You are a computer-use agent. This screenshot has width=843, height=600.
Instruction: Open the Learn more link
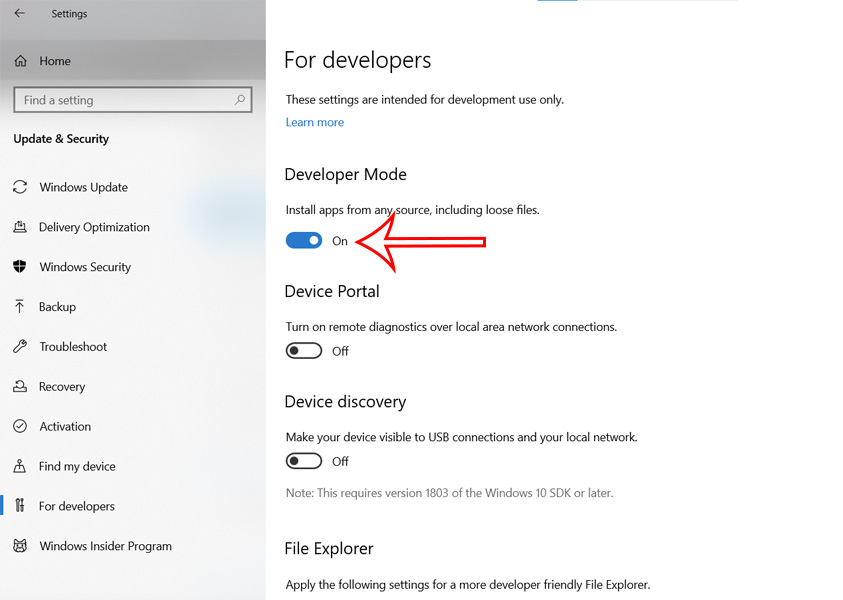(314, 121)
